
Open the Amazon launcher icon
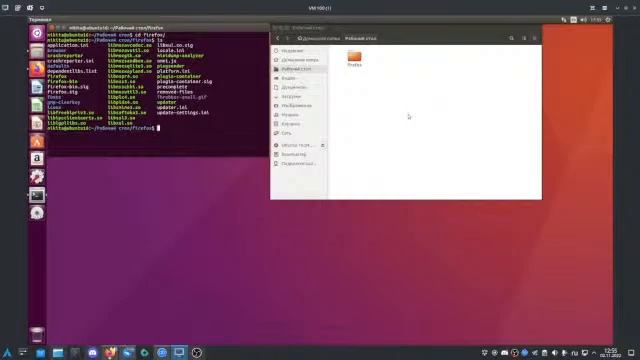tap(37, 159)
